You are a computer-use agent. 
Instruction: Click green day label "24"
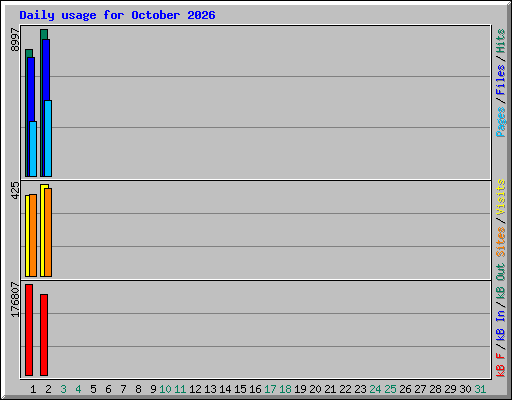coord(375,389)
